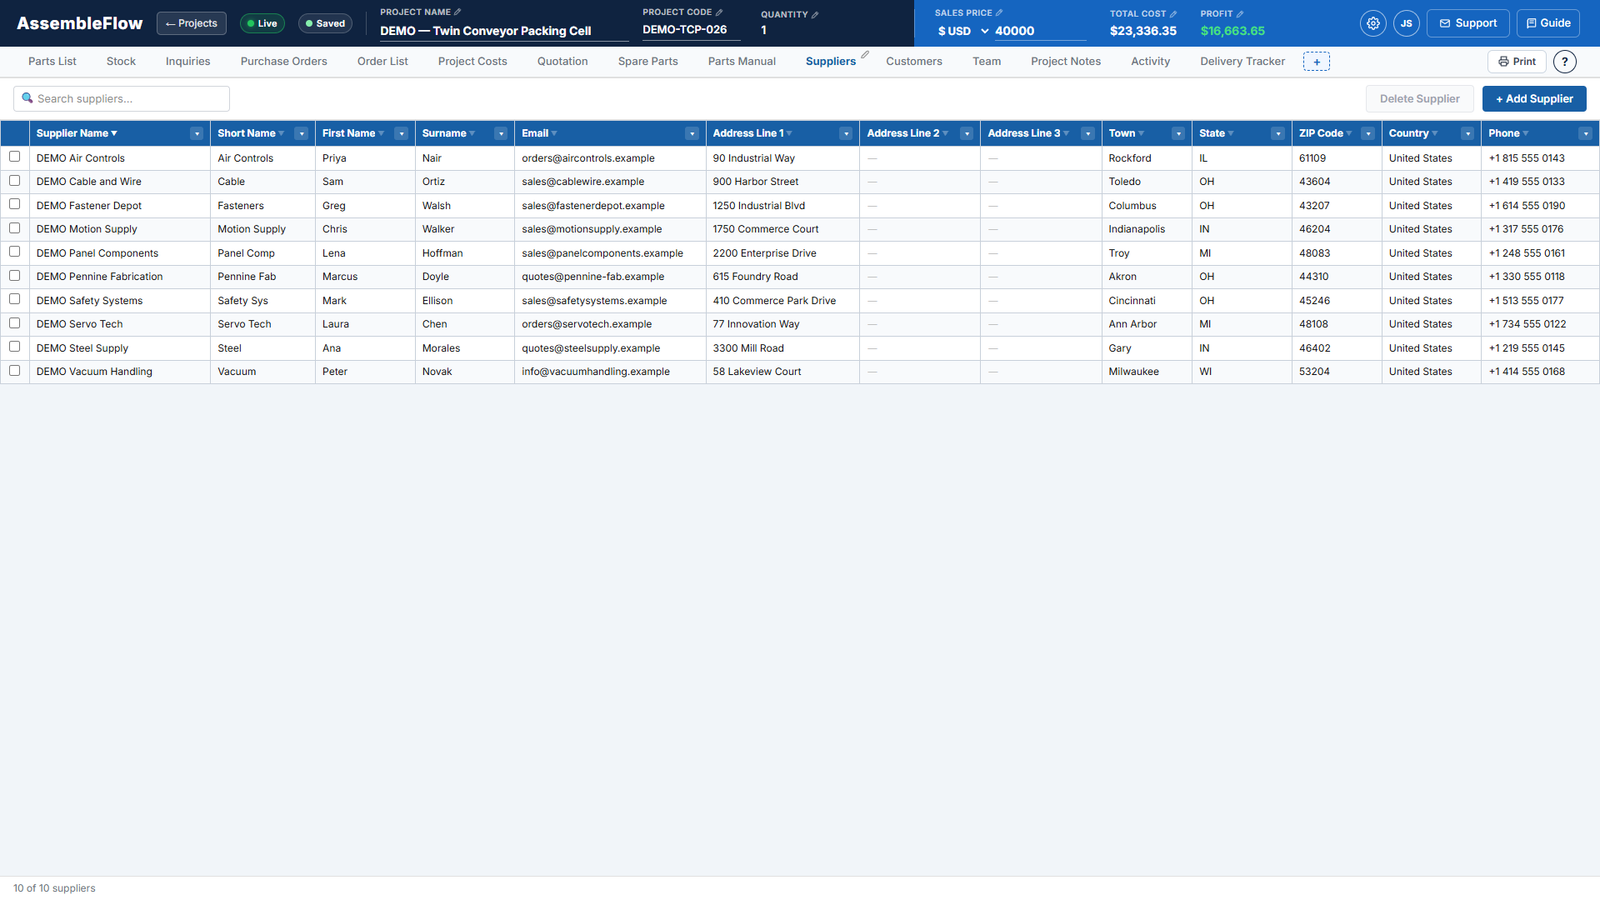
Task: Open Supplier Name column filter dropdown
Action: [197, 134]
